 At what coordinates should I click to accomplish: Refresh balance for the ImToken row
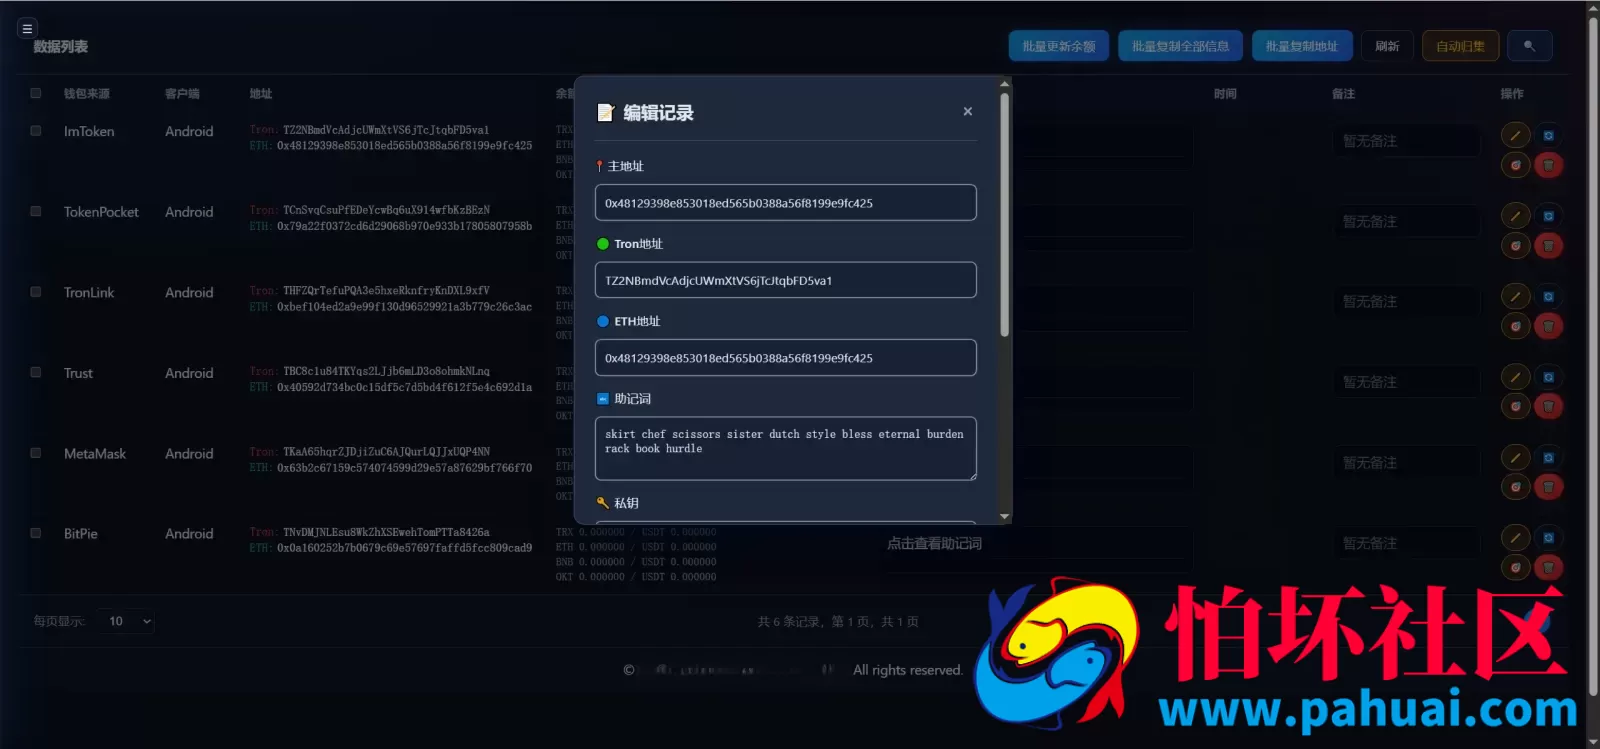(1548, 135)
